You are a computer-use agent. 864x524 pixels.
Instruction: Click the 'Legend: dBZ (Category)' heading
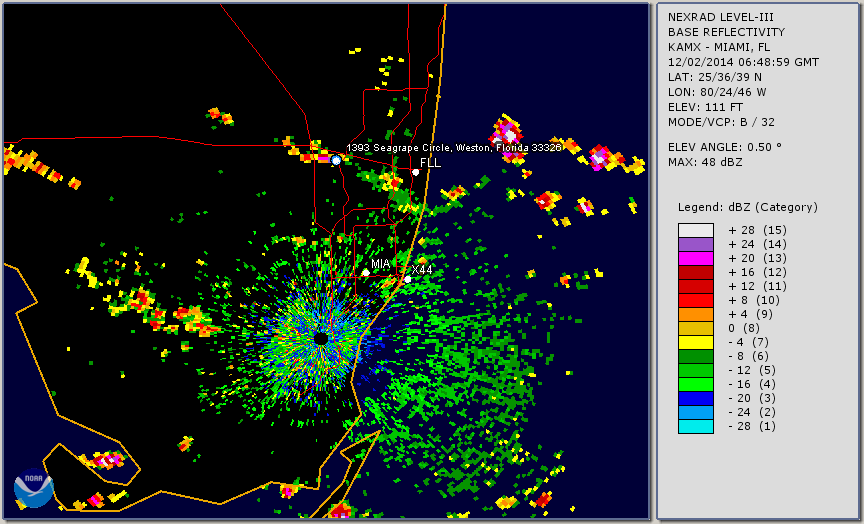[x=748, y=207]
